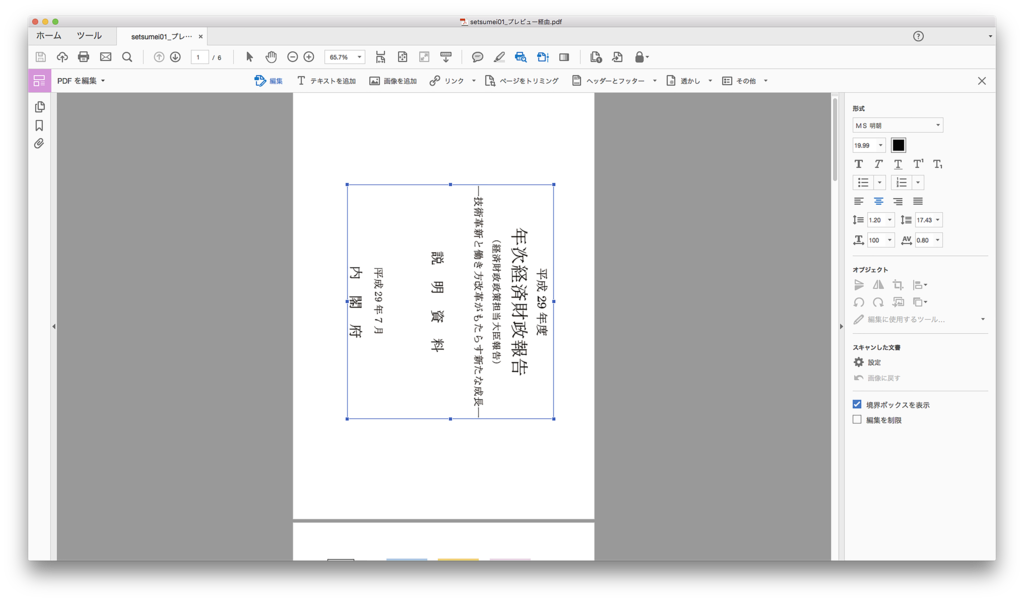
Task: Open the Print dialog icon
Action: point(83,57)
